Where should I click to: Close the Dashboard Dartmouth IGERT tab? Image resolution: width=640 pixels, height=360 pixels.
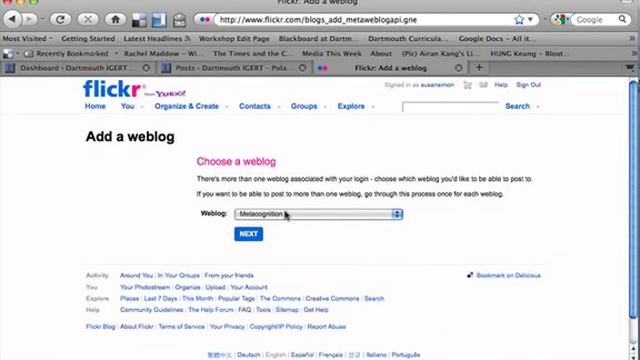point(146,68)
